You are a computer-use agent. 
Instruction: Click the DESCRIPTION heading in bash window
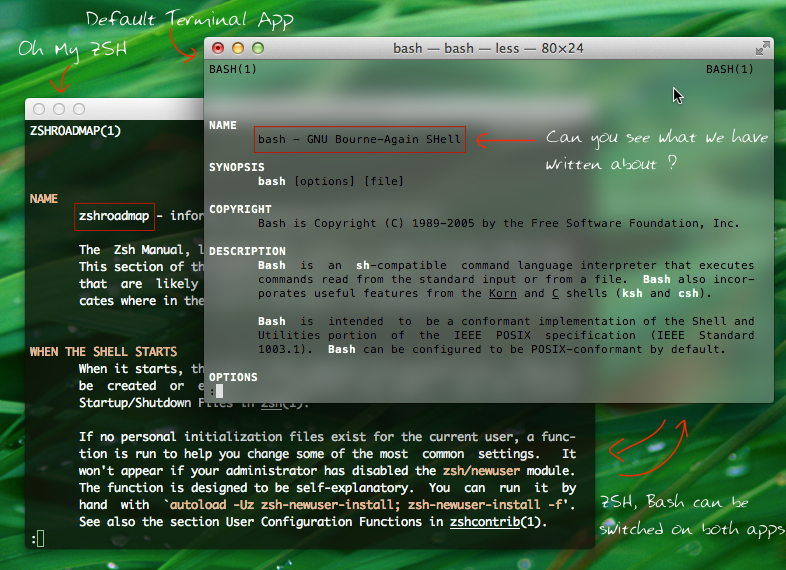(x=247, y=251)
